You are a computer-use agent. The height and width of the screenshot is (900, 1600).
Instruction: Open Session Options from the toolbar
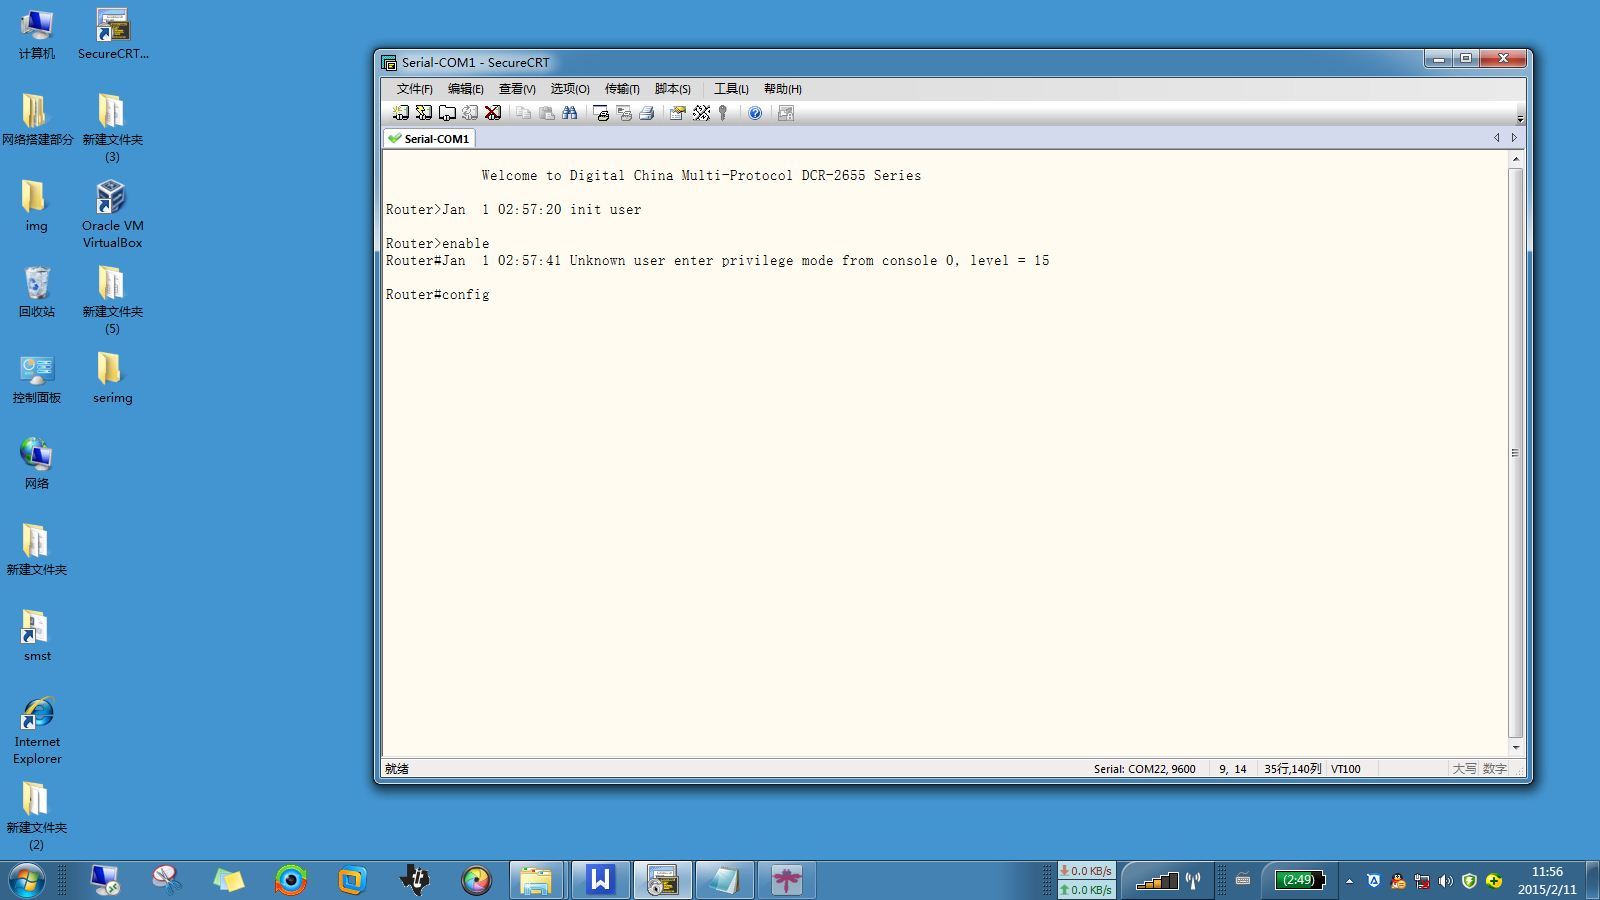(x=678, y=113)
